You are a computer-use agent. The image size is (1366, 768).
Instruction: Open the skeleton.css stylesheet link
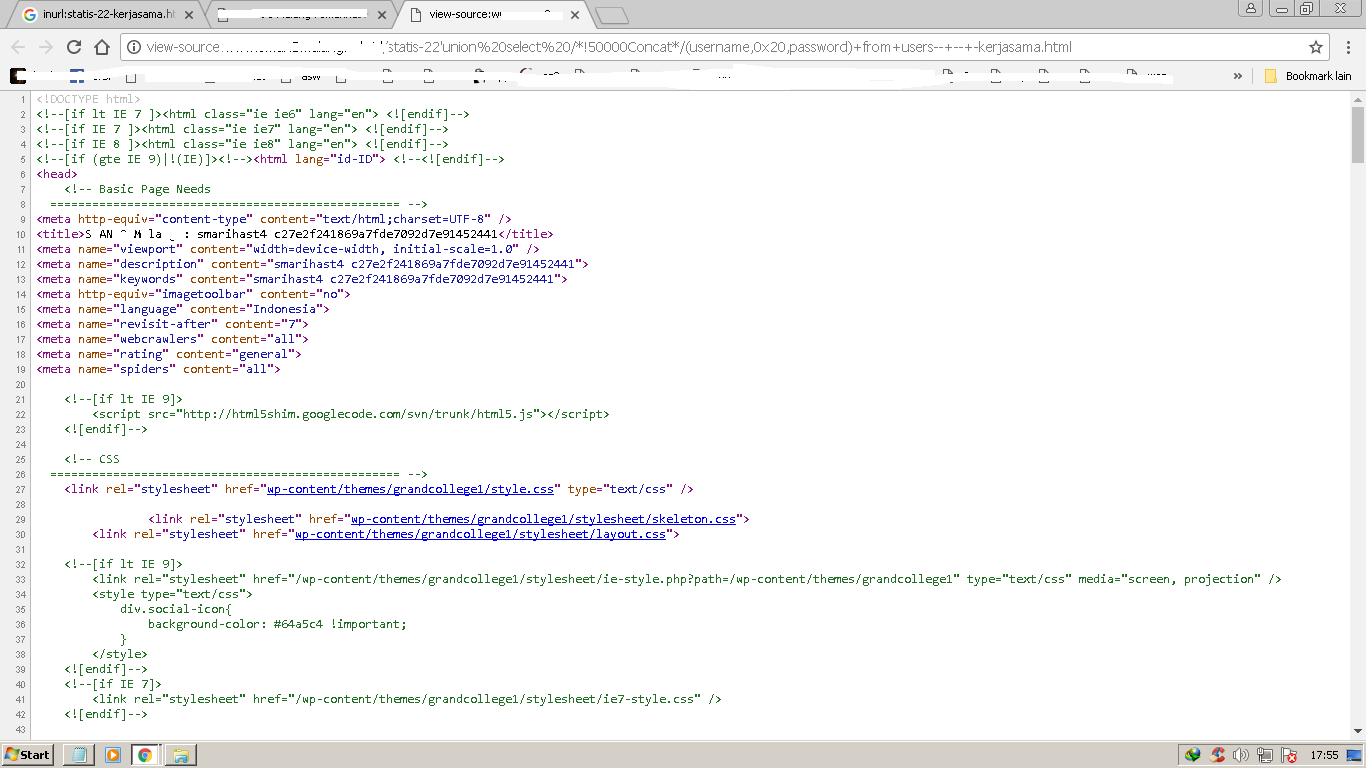pos(543,519)
